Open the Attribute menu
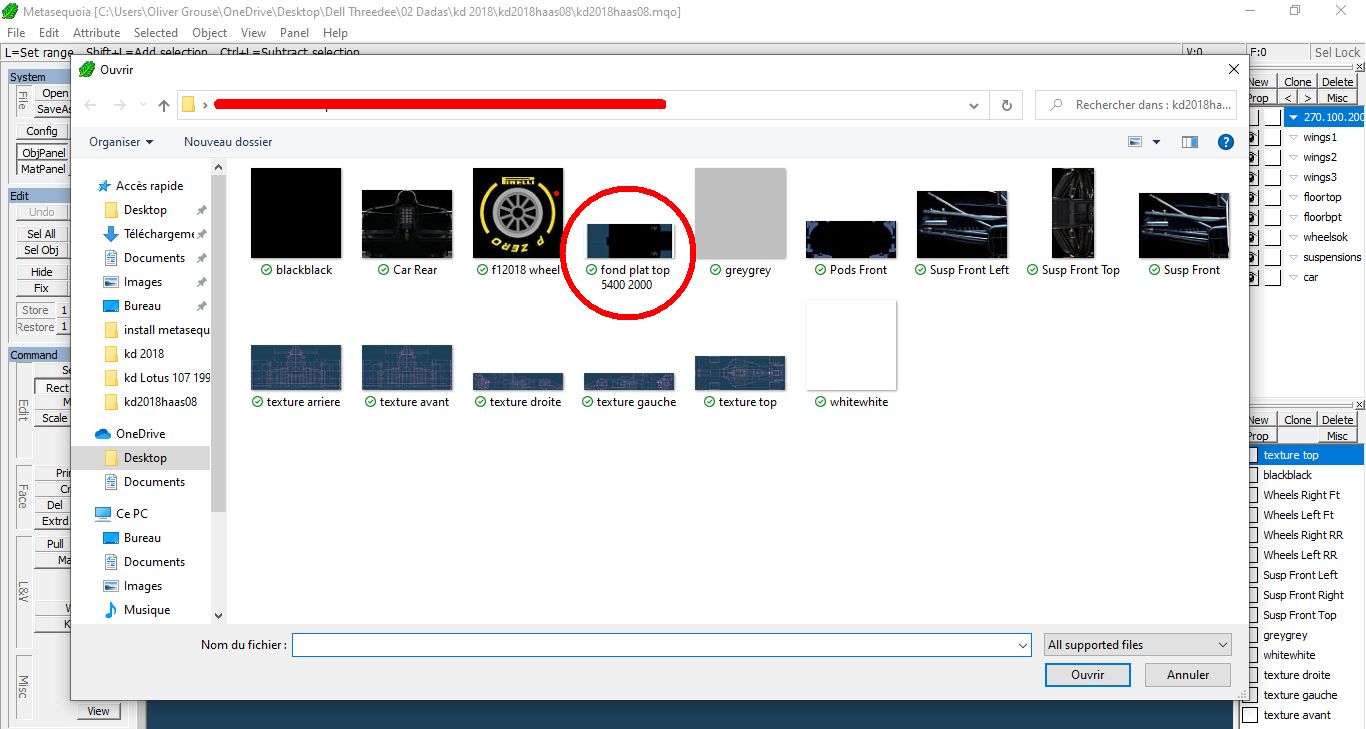 (96, 33)
